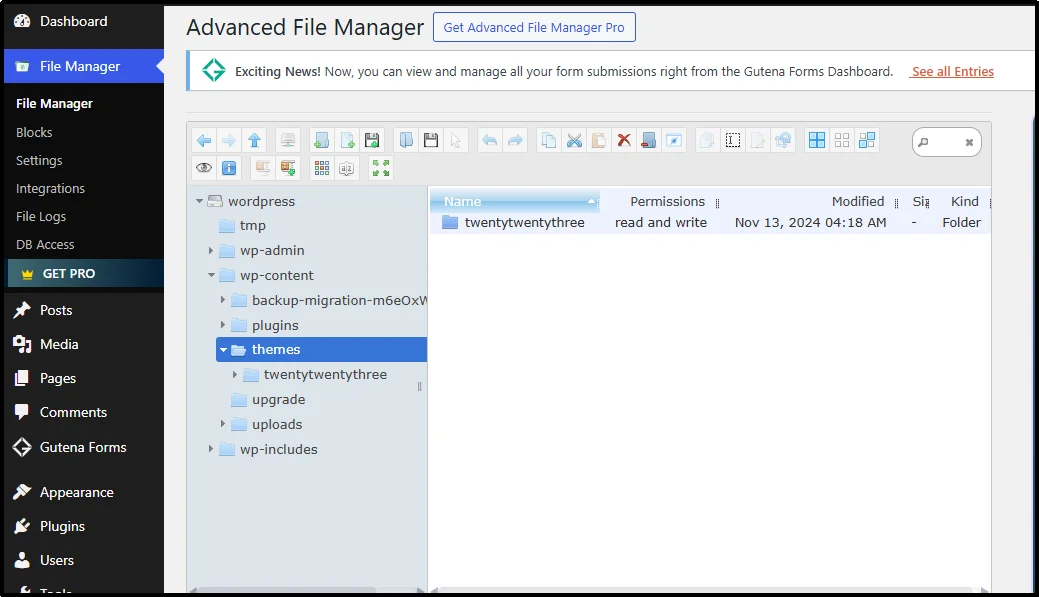Collapse the themes folder in the tree
The height and width of the screenshot is (597, 1039).
(x=223, y=349)
